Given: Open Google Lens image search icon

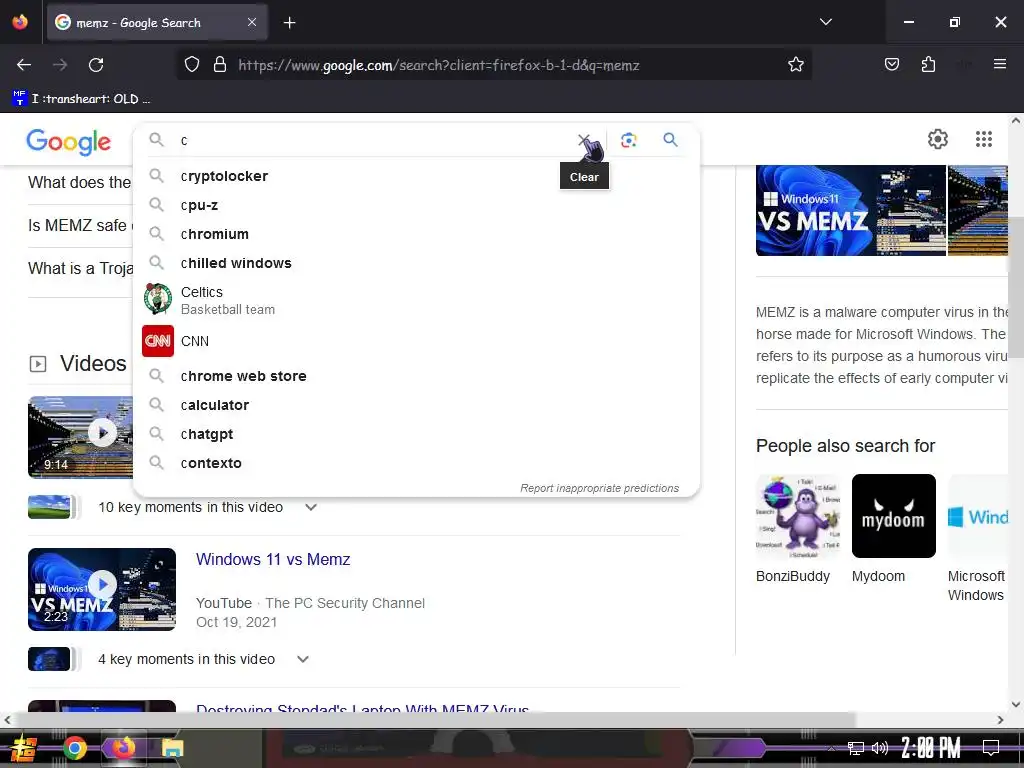Looking at the screenshot, I should coord(628,140).
